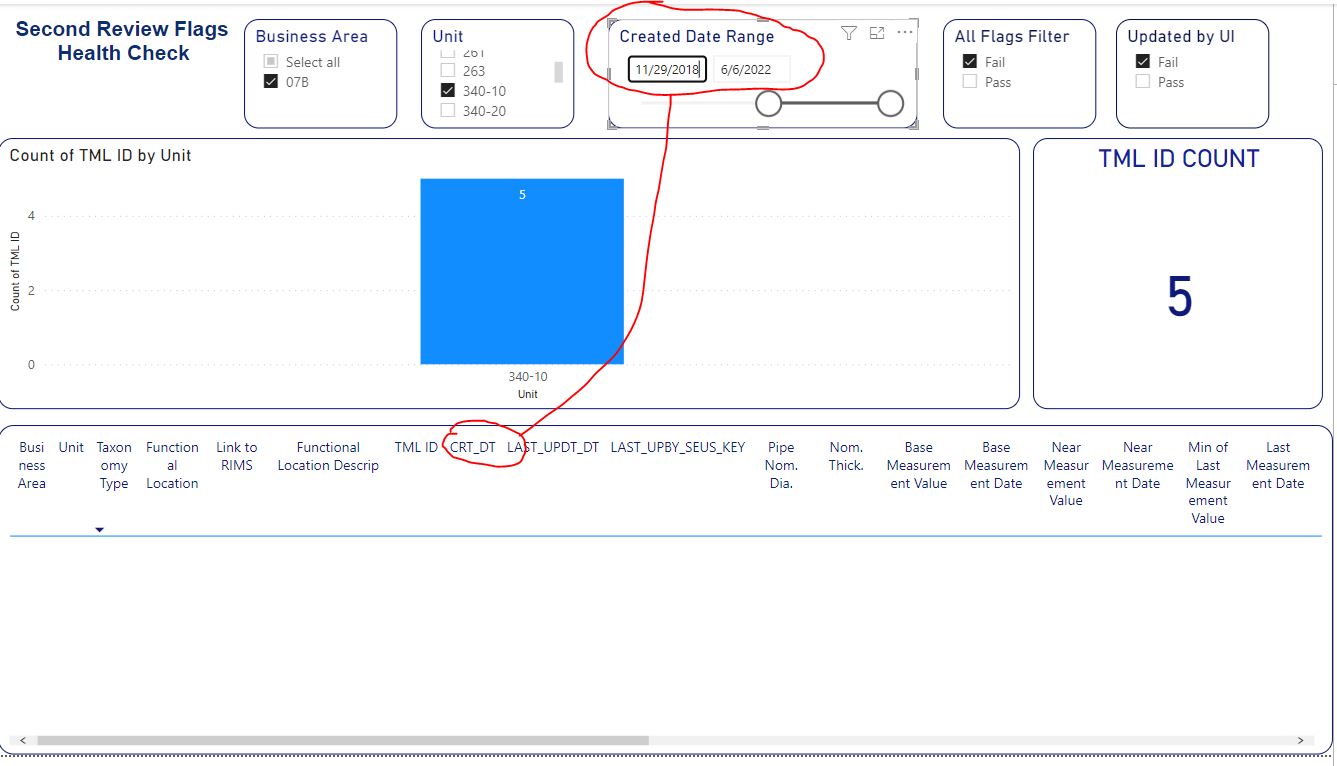The width and height of the screenshot is (1337, 766).
Task: Click the All Flags Filter title
Action: pos(1012,36)
